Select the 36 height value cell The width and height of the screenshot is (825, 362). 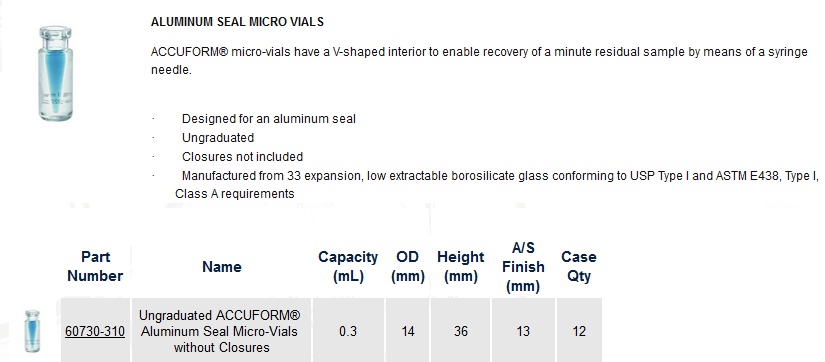(x=460, y=331)
